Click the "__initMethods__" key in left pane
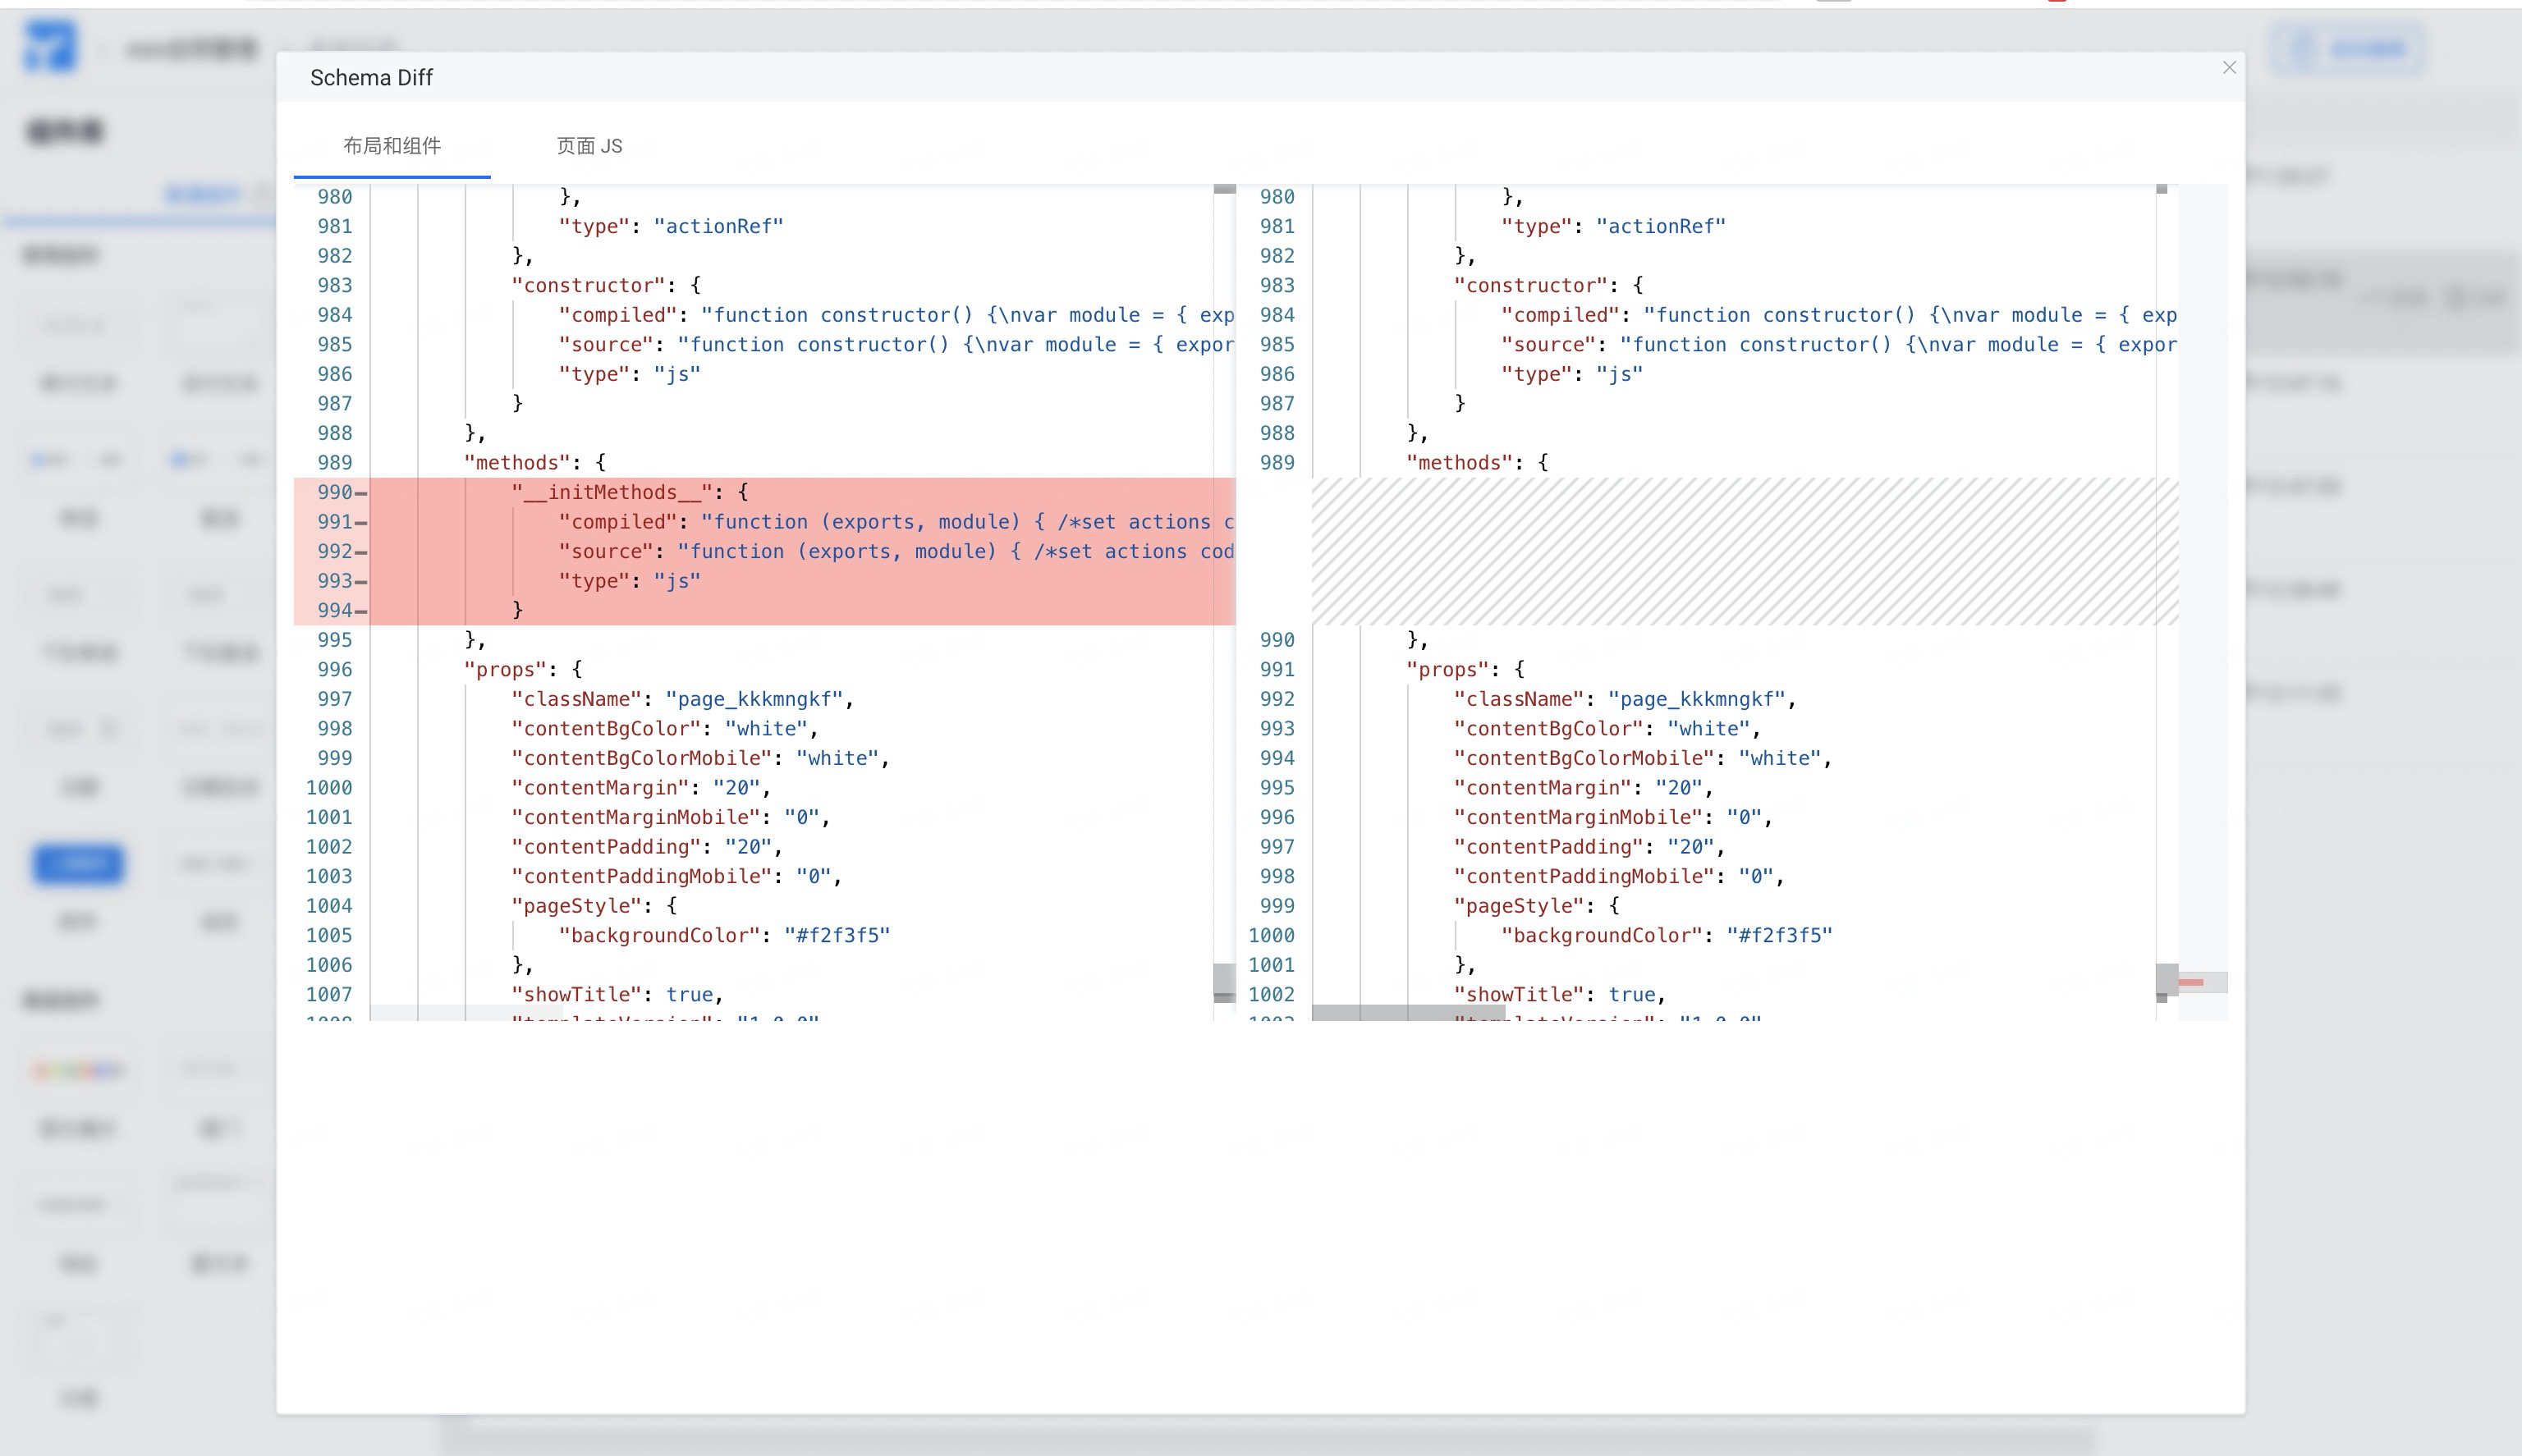This screenshot has width=2522, height=1456. 613,492
